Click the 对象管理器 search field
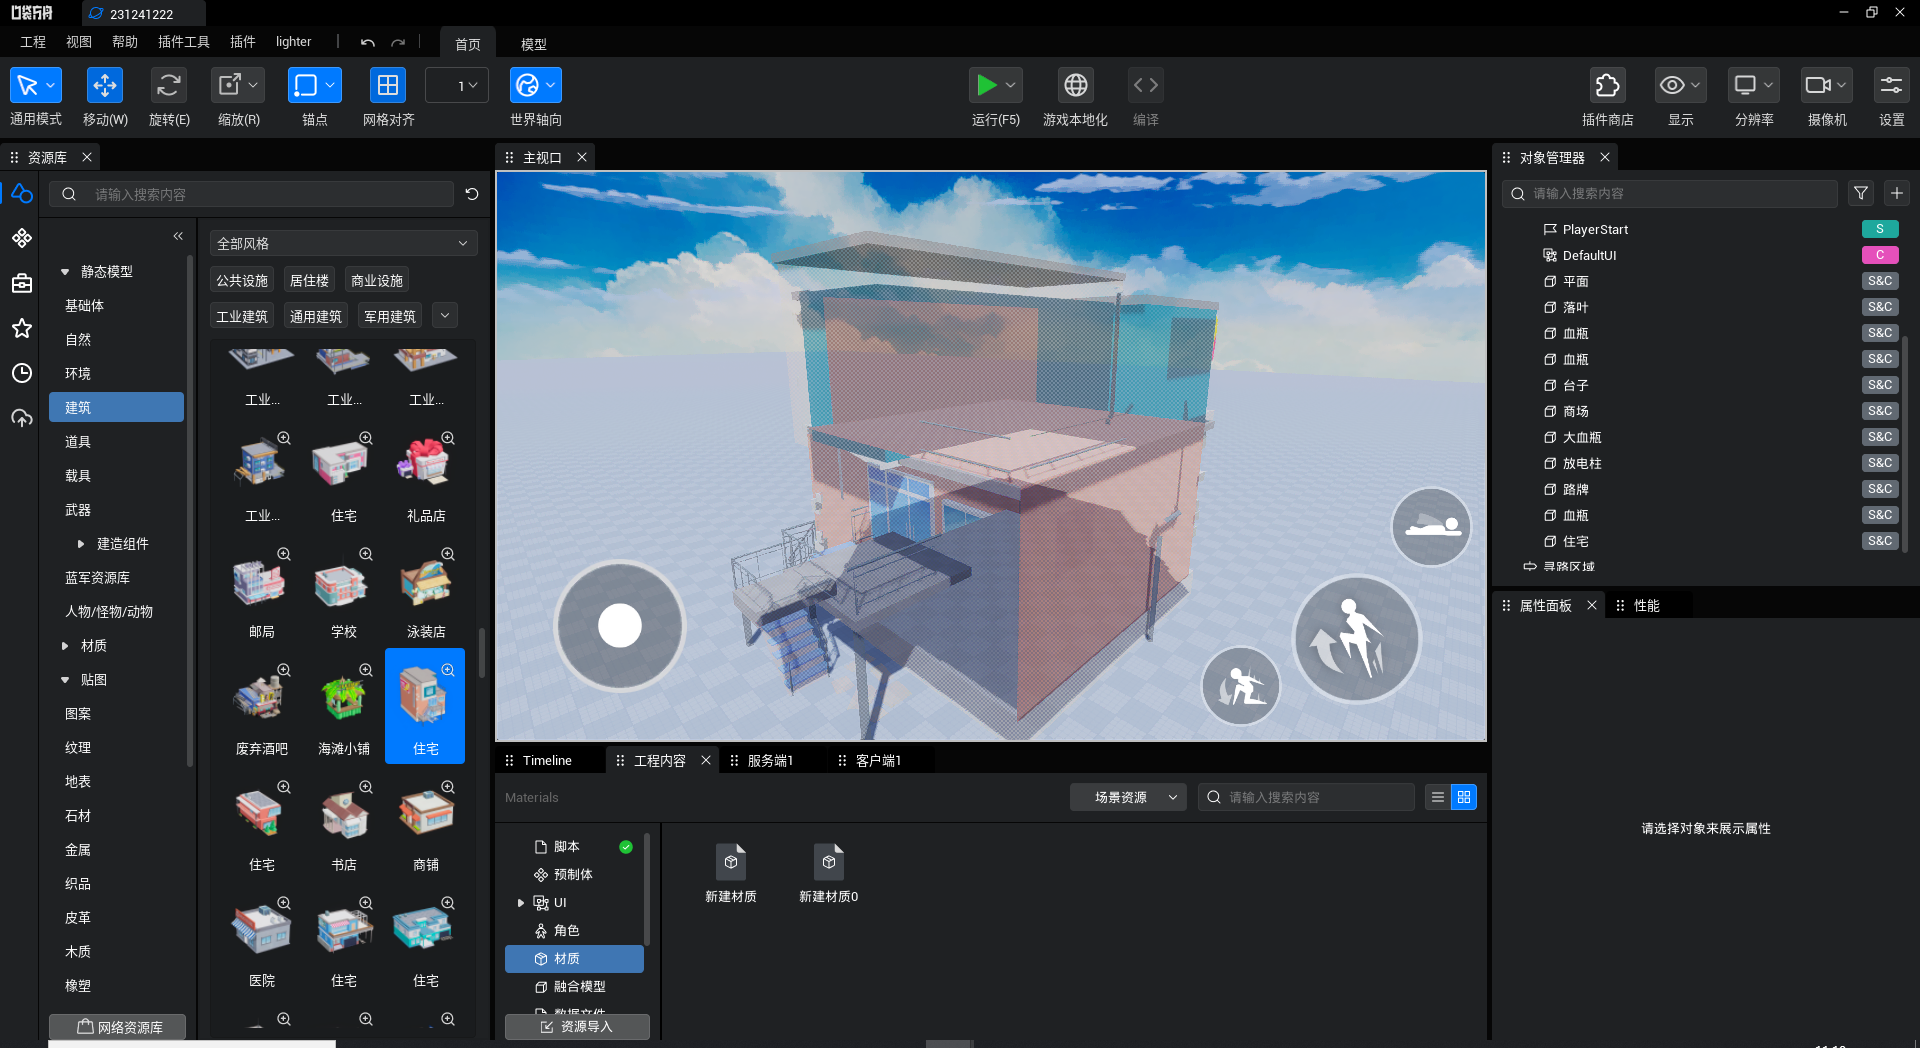This screenshot has width=1920, height=1048. tap(1671, 193)
